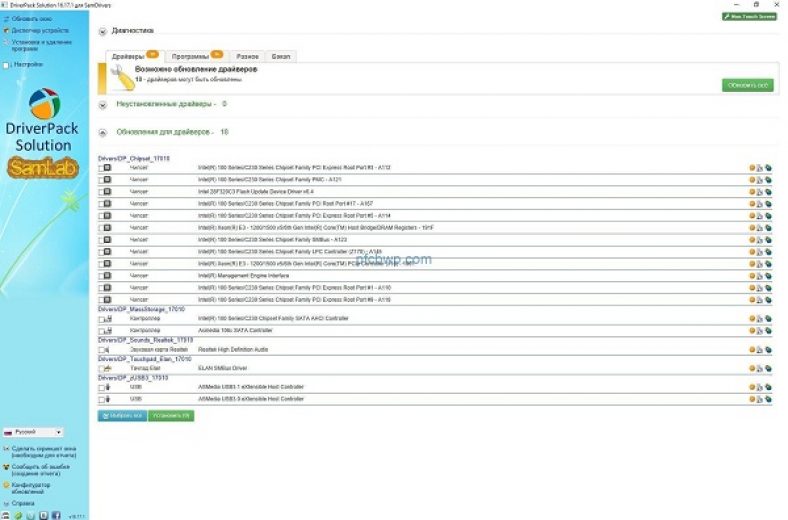The image size is (788, 520).
Task: Click green icon in SATA AHCI Controller row
Action: [768, 319]
